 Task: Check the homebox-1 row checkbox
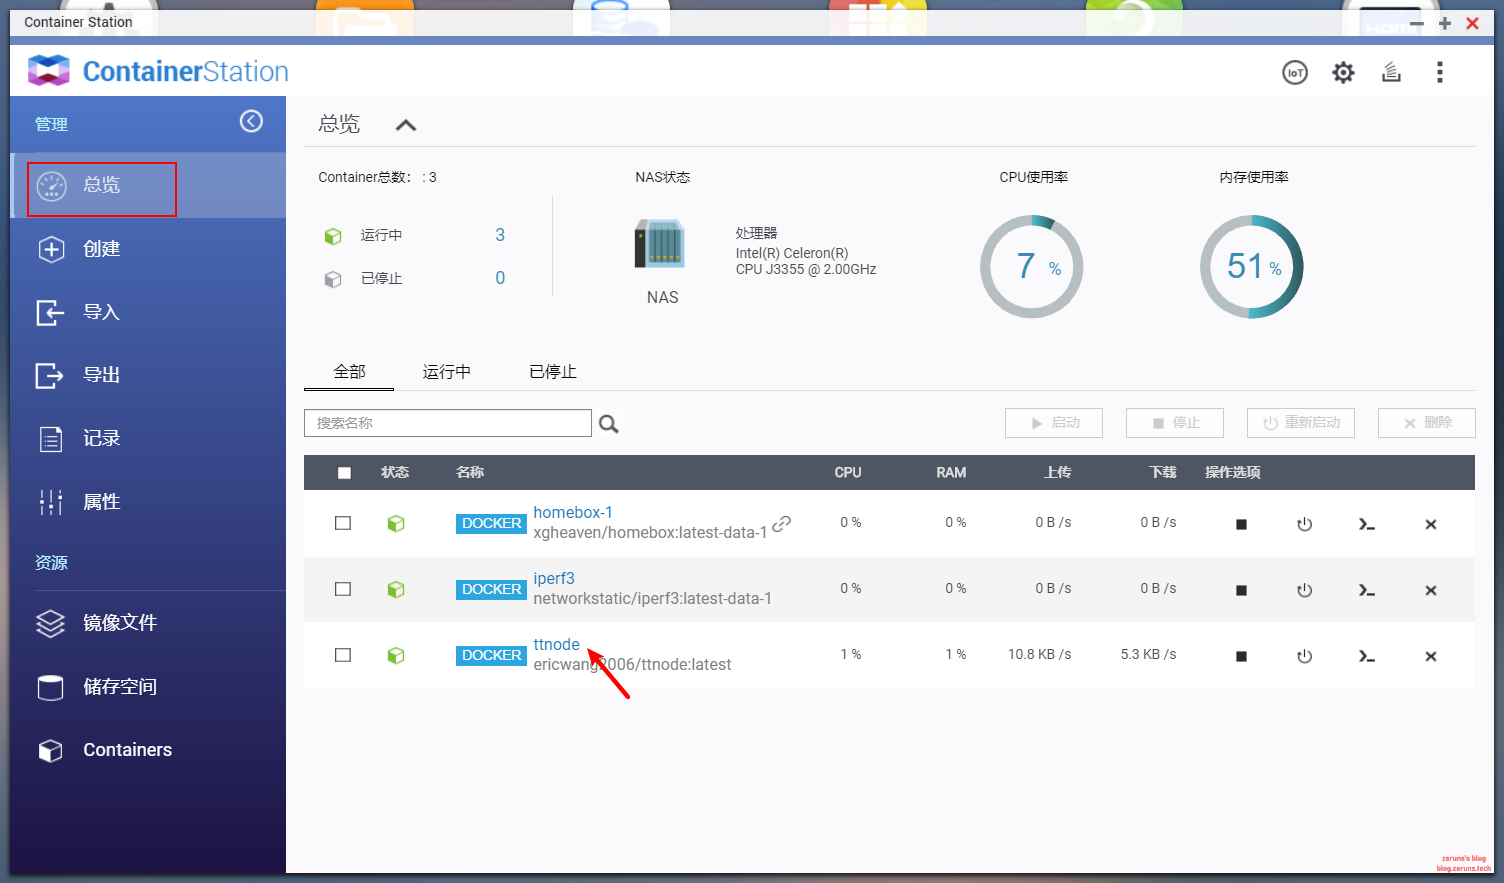343,523
